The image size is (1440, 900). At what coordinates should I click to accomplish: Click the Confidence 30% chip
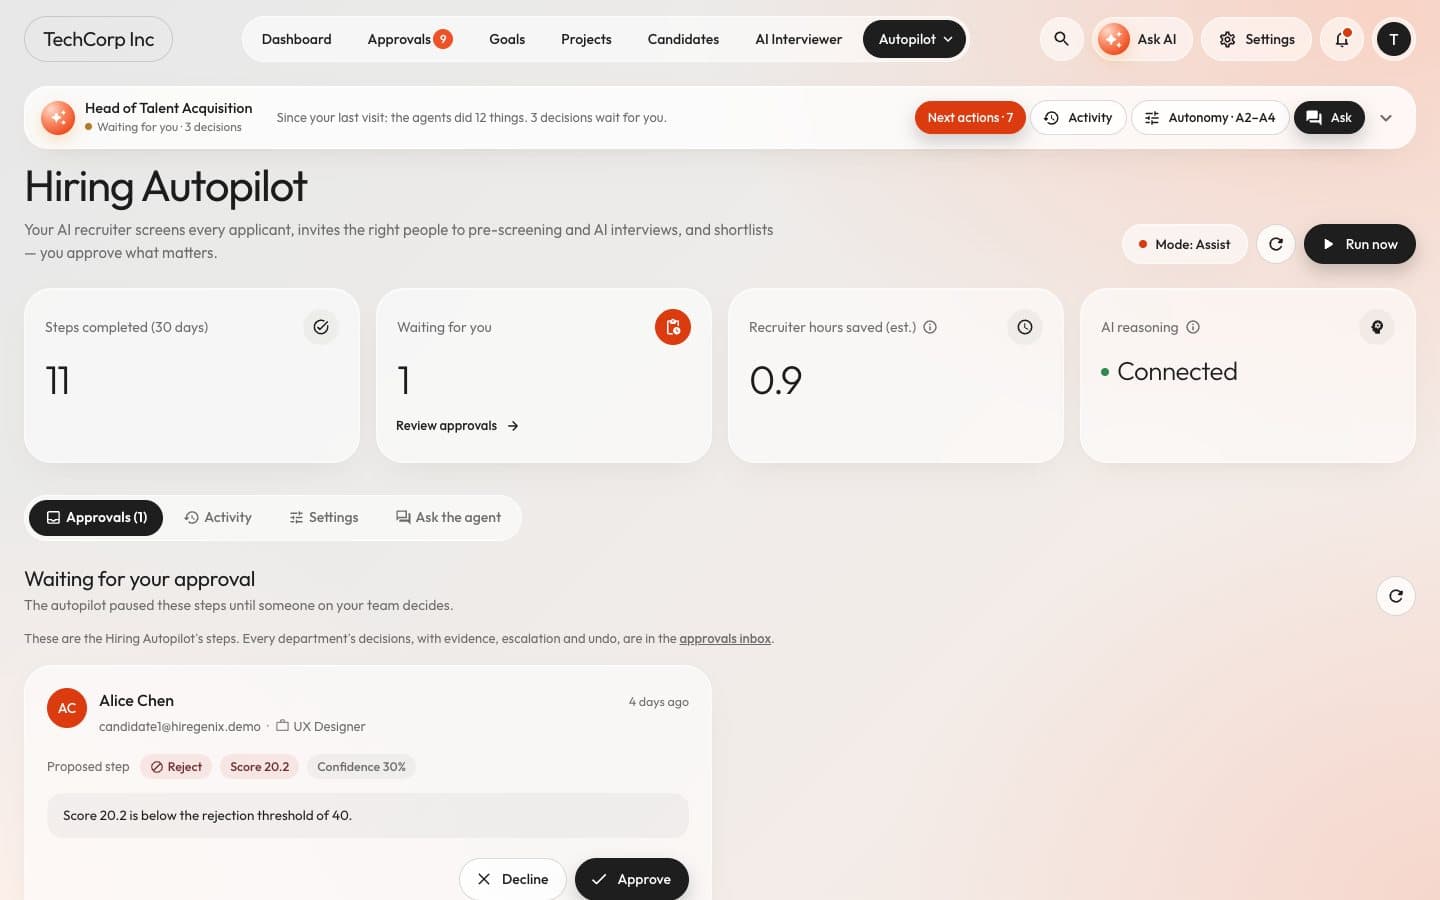pos(361,767)
